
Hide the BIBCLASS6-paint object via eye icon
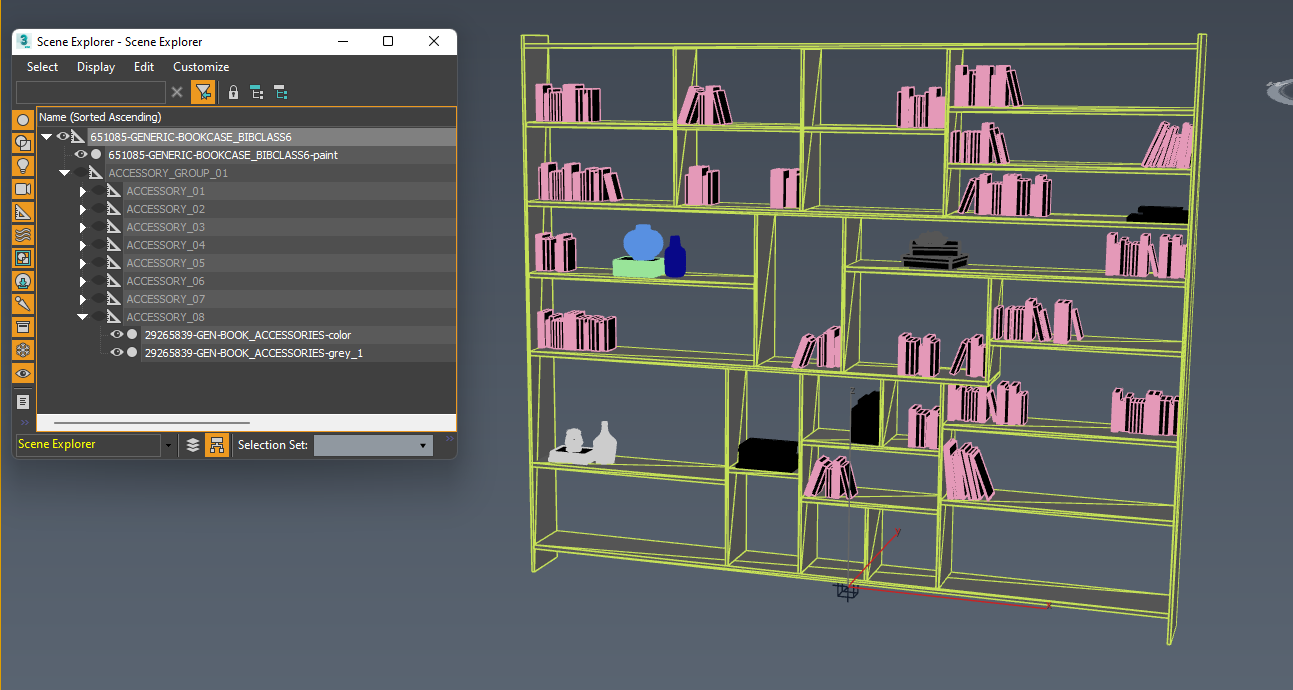81,155
